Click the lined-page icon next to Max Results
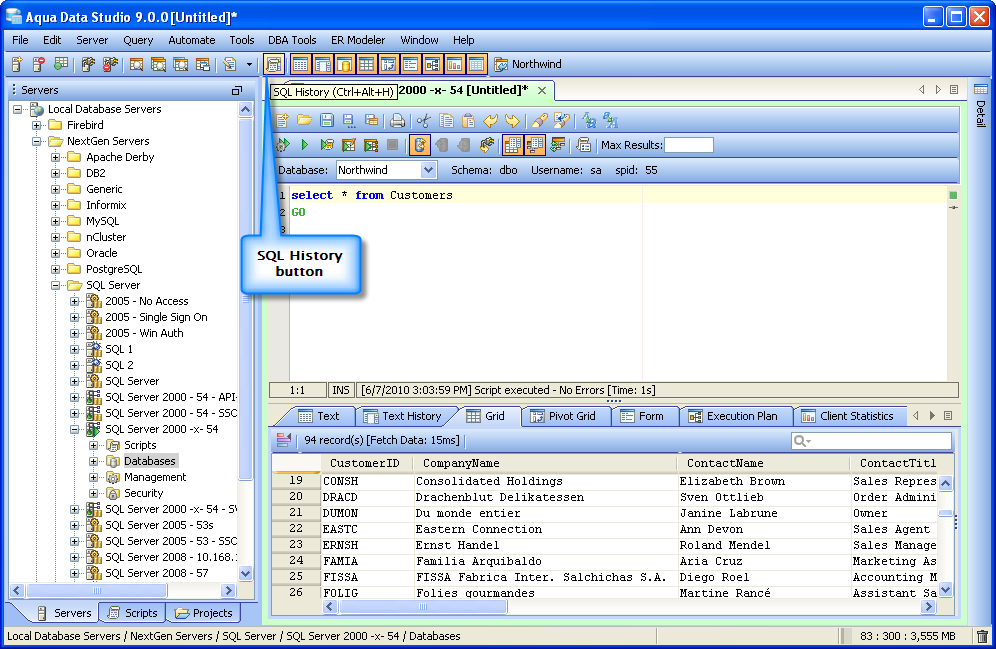This screenshot has height=649, width=996. click(583, 145)
